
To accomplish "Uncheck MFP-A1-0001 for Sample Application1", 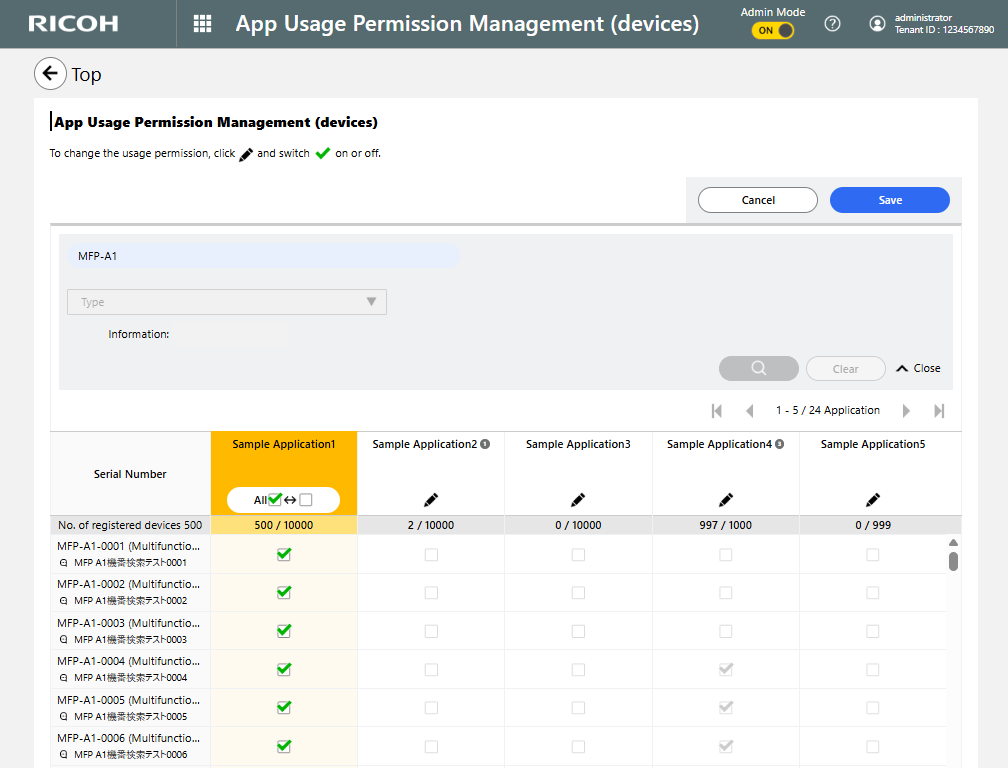I will [284, 554].
